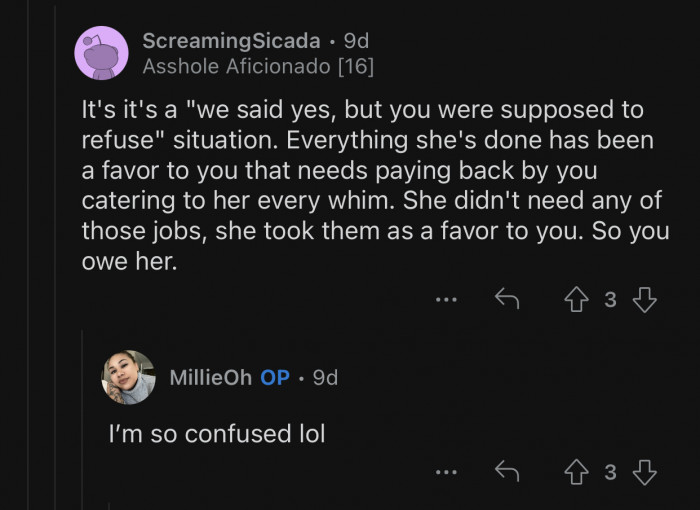Click the vote score on MillieOh's reply
700x510 pixels.
[x=611, y=473]
